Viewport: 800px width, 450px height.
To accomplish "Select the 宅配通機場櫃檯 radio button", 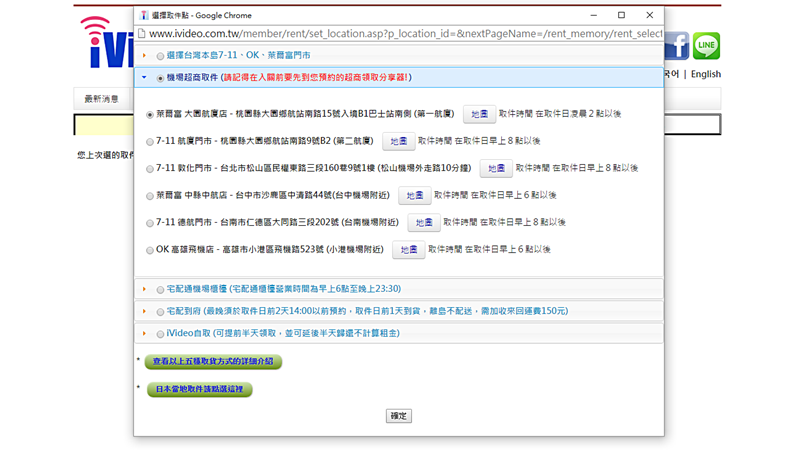I will click(160, 290).
